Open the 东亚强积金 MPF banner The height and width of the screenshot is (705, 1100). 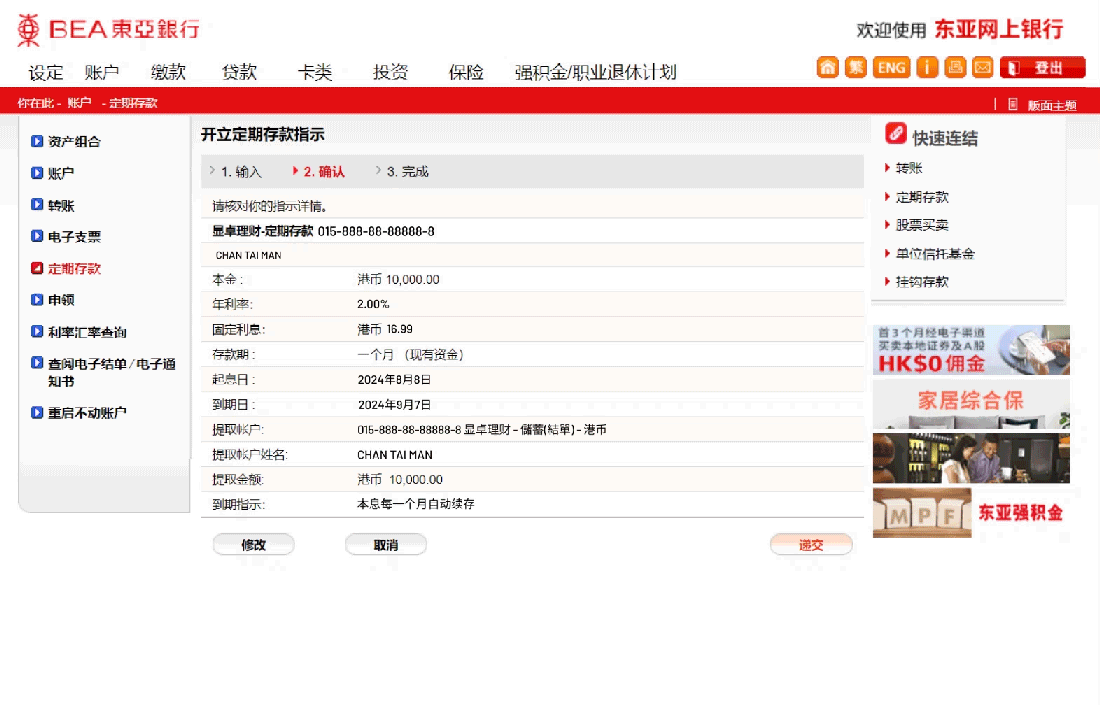972,513
